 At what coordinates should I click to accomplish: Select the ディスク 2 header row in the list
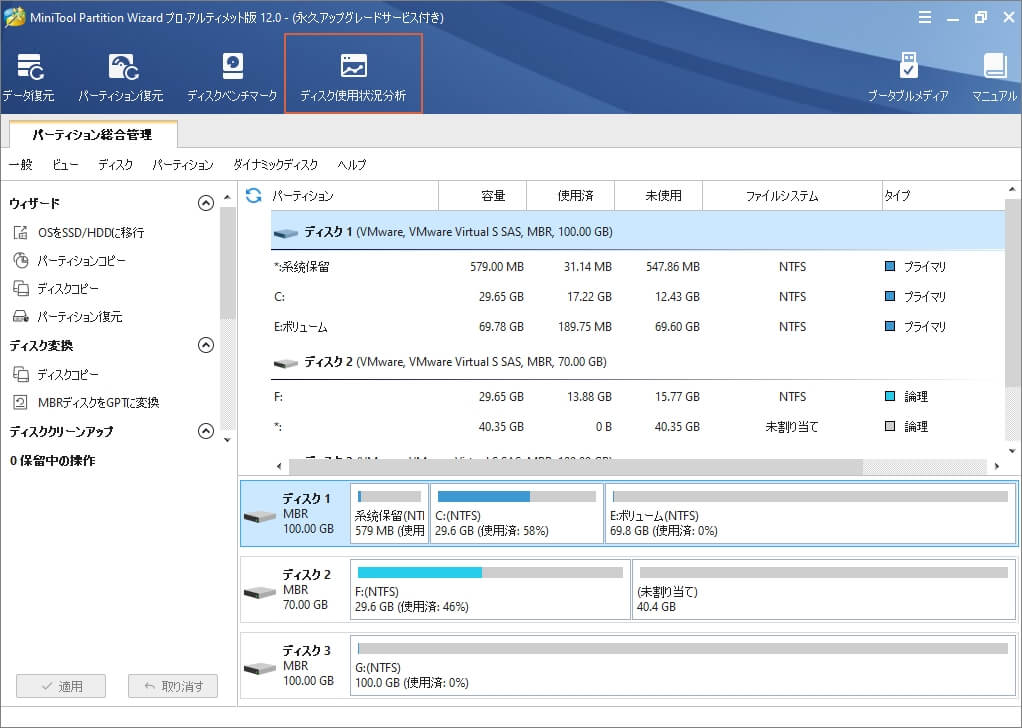point(637,362)
